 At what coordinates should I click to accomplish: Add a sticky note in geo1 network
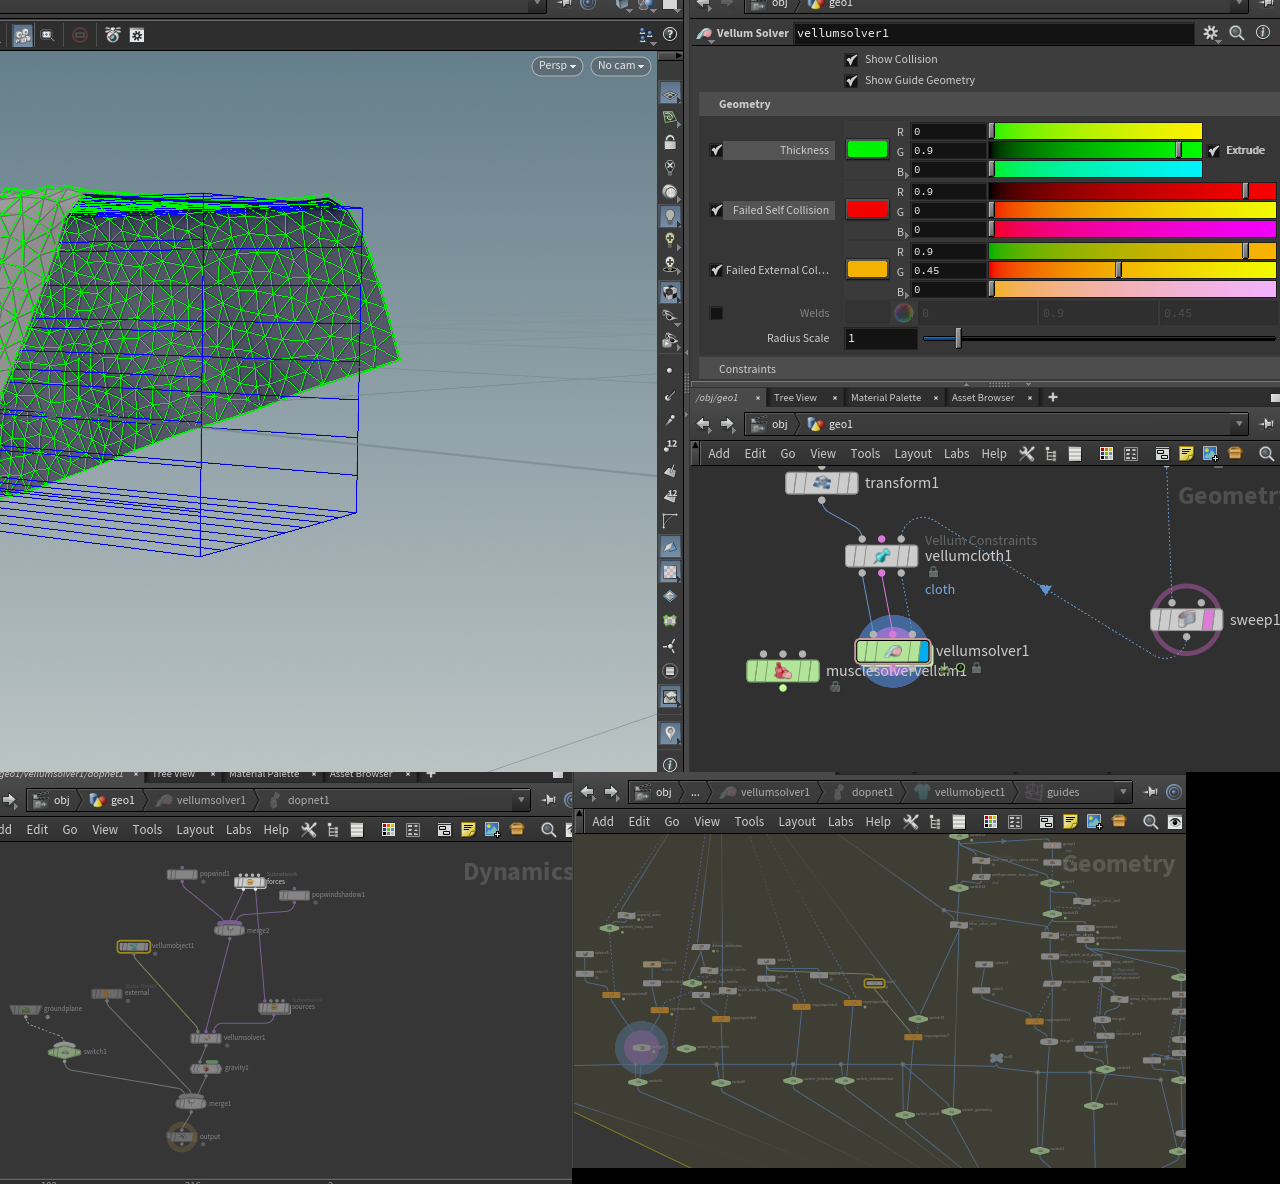click(1186, 454)
